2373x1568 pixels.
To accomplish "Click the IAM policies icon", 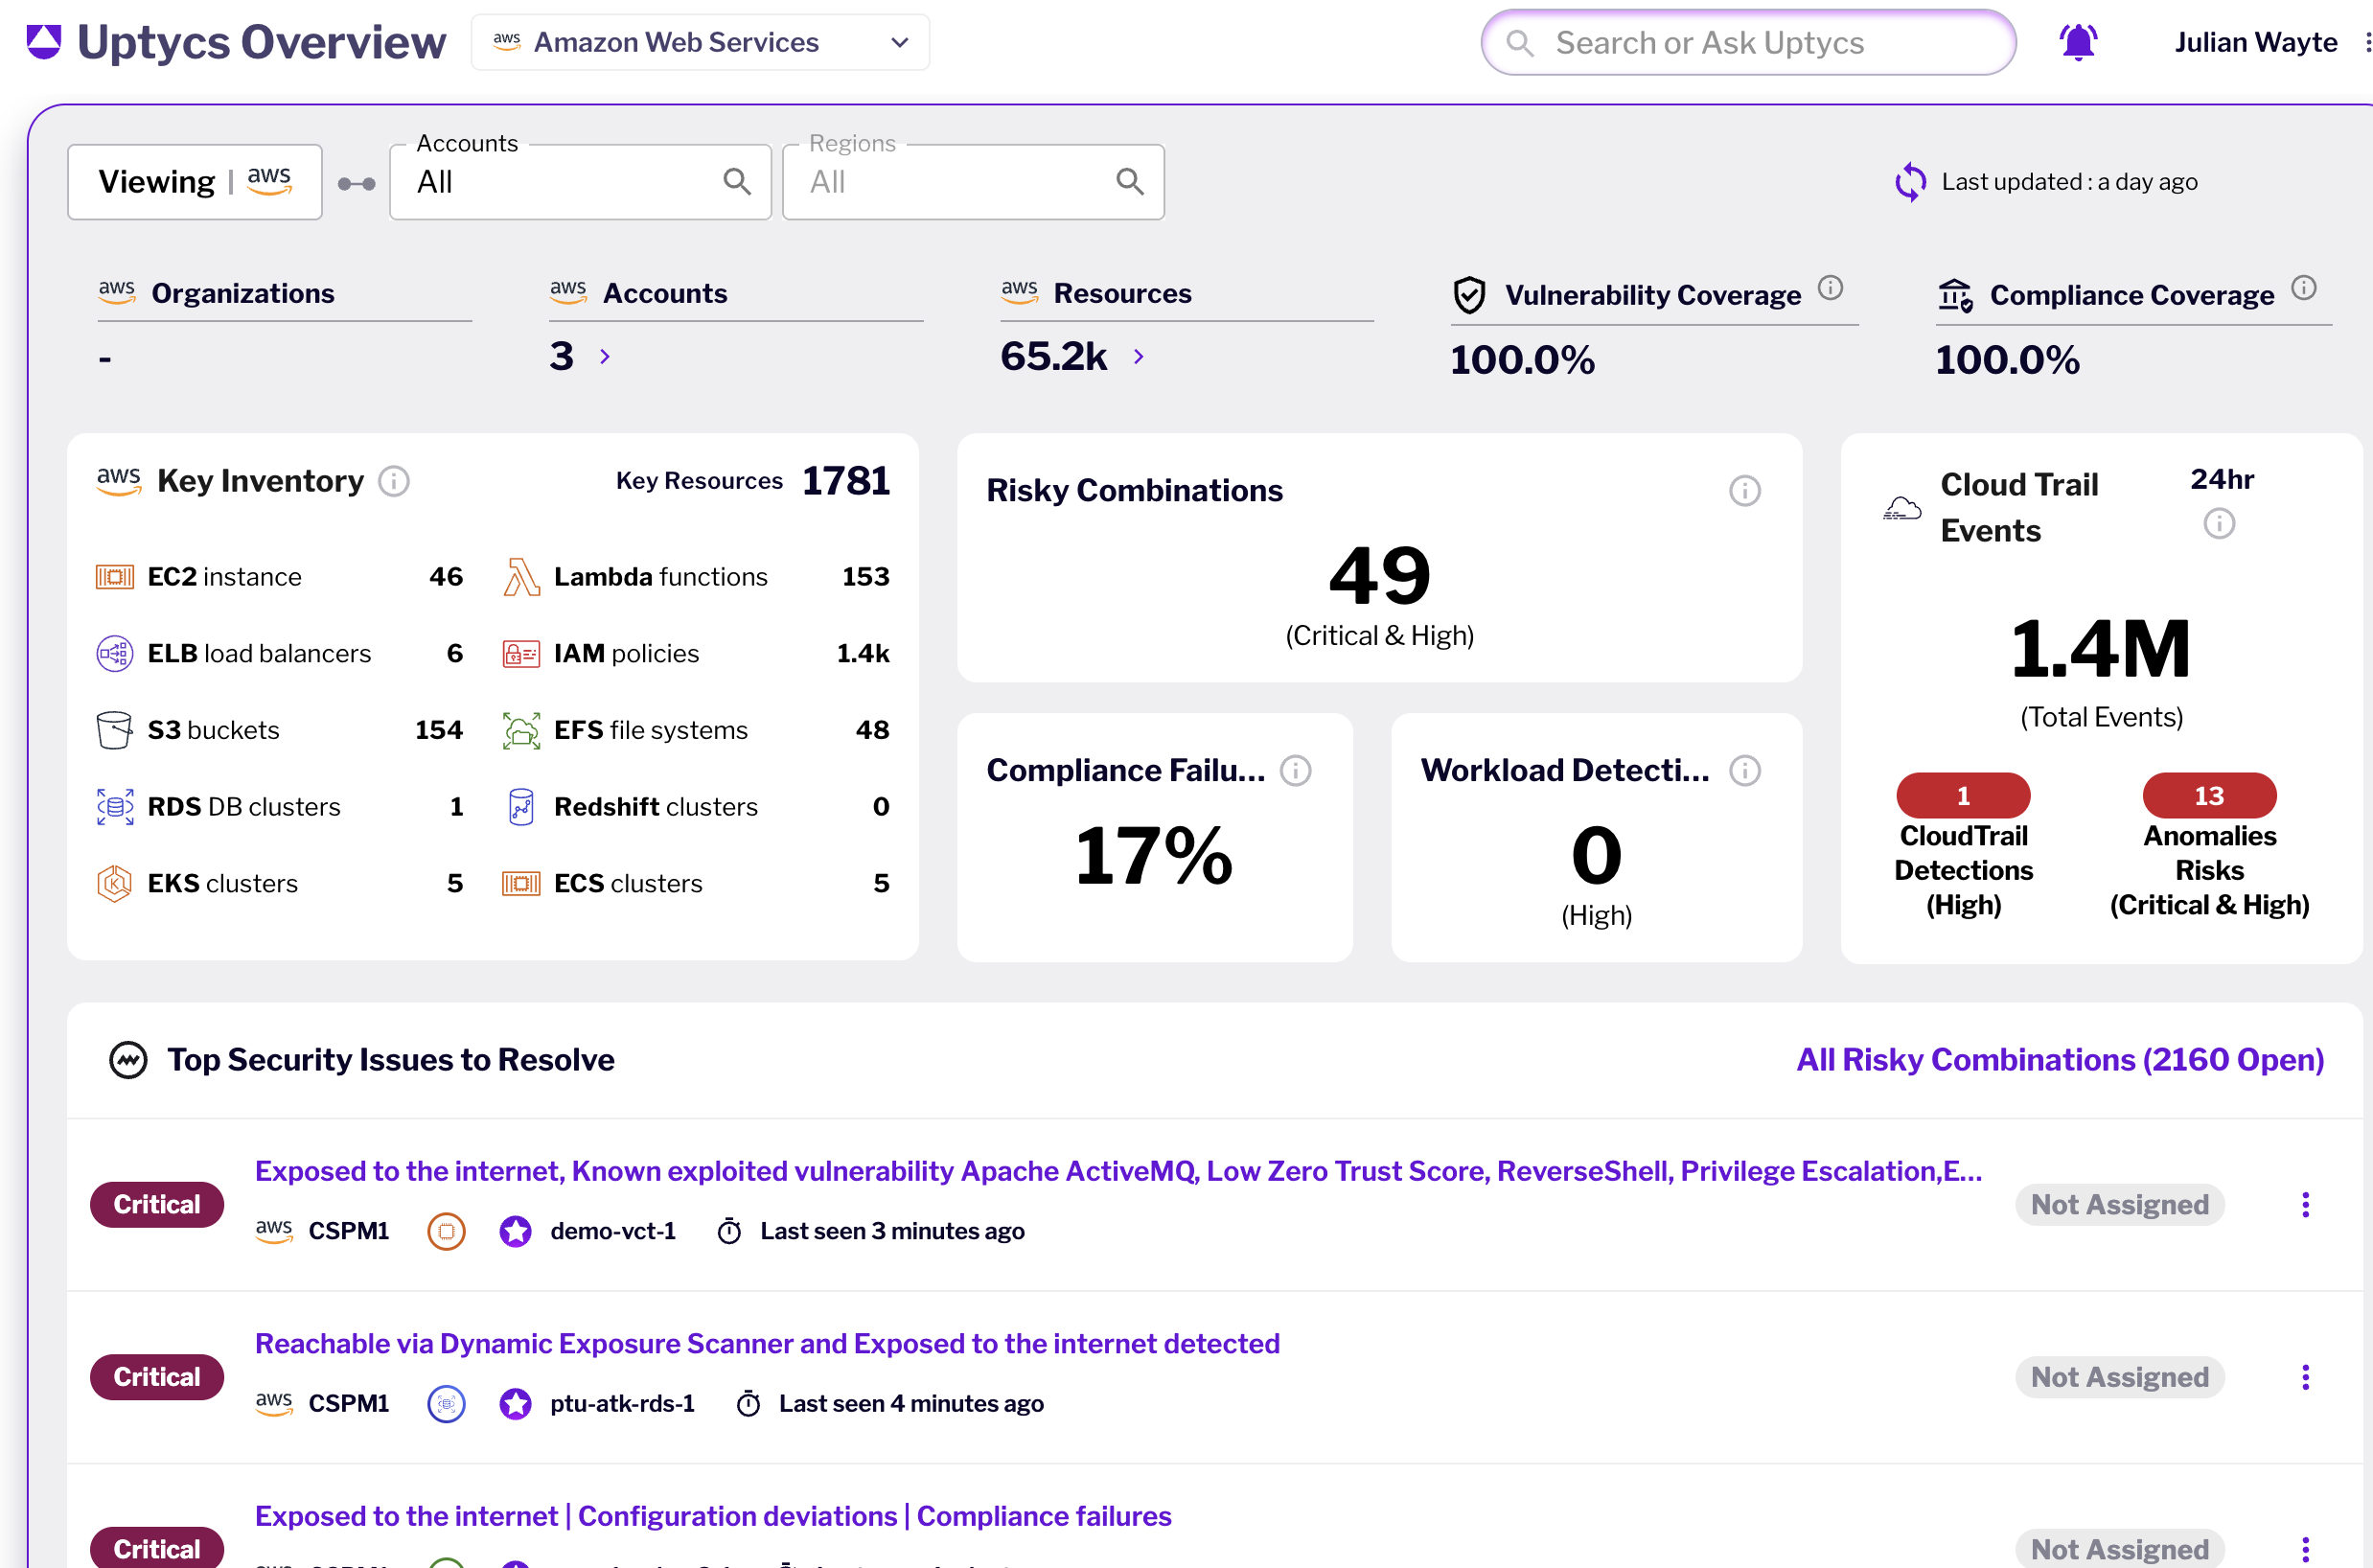I will point(521,654).
